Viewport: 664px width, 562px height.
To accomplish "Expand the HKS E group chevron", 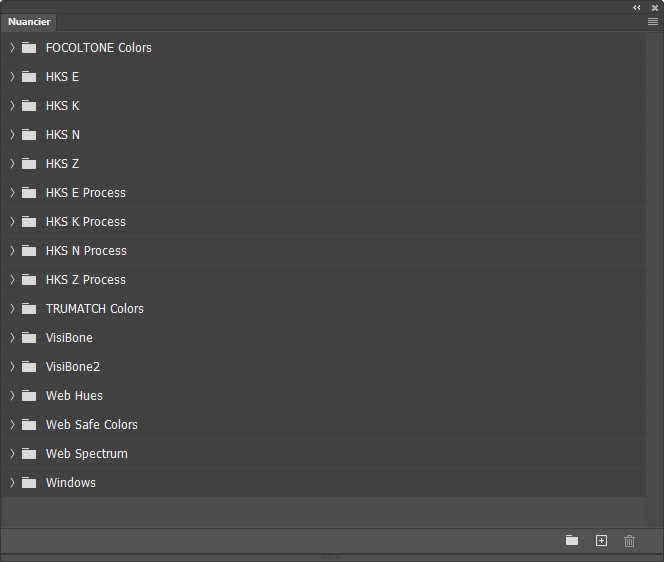I will [x=12, y=77].
